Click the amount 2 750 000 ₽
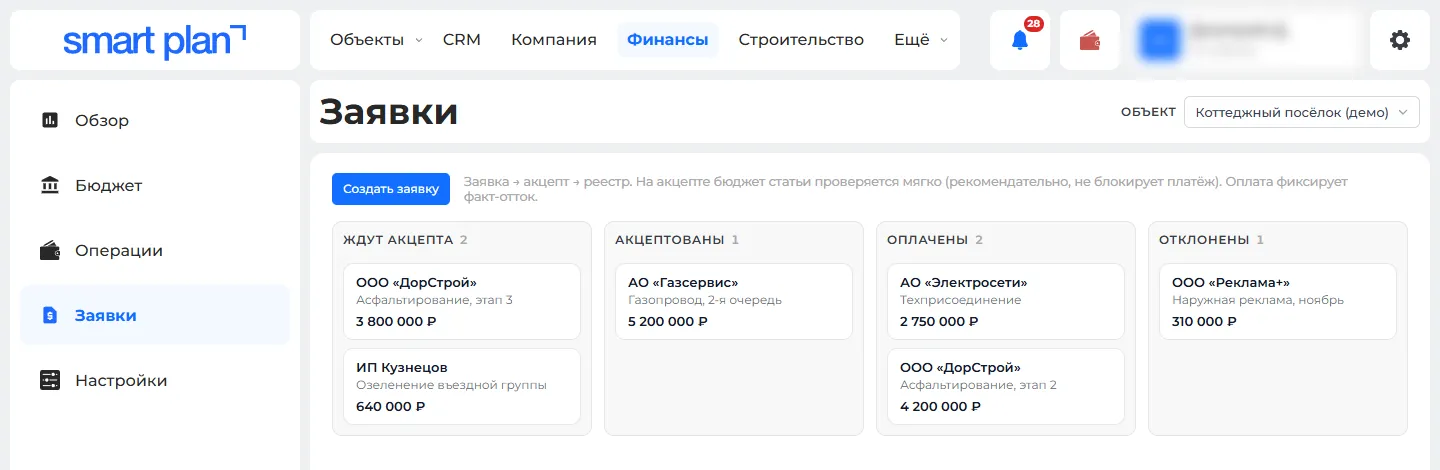 (939, 322)
